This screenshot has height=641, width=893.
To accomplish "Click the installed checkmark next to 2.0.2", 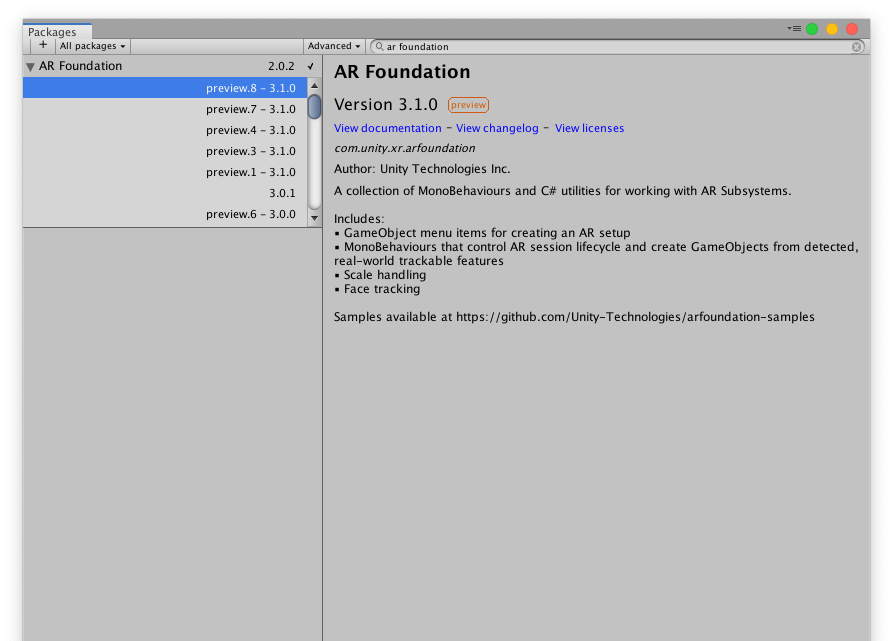I will tap(311, 66).
